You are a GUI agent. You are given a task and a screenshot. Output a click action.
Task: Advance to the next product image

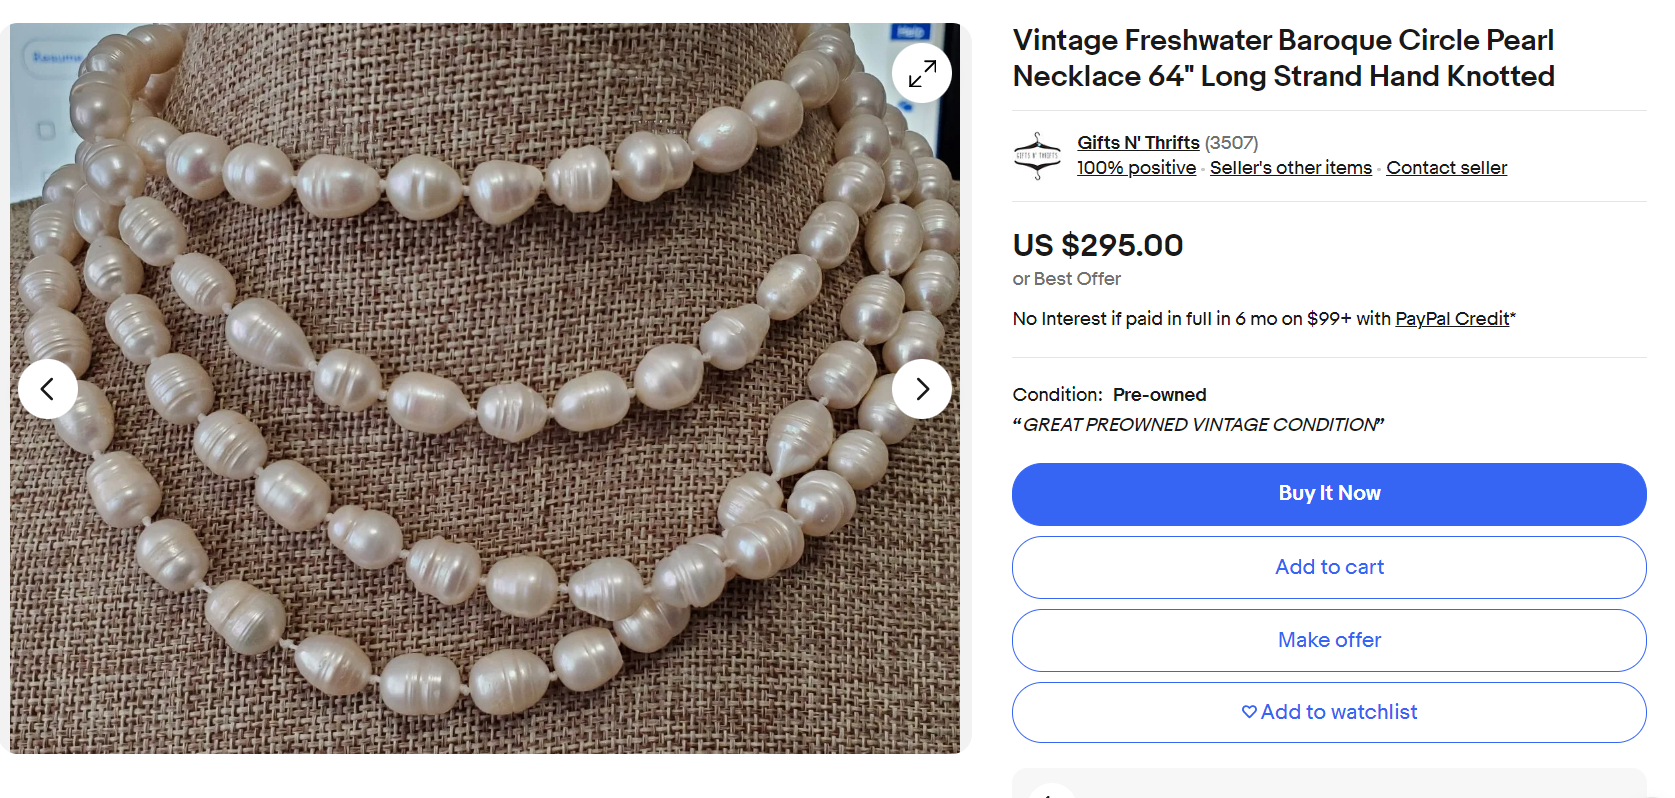(921, 389)
